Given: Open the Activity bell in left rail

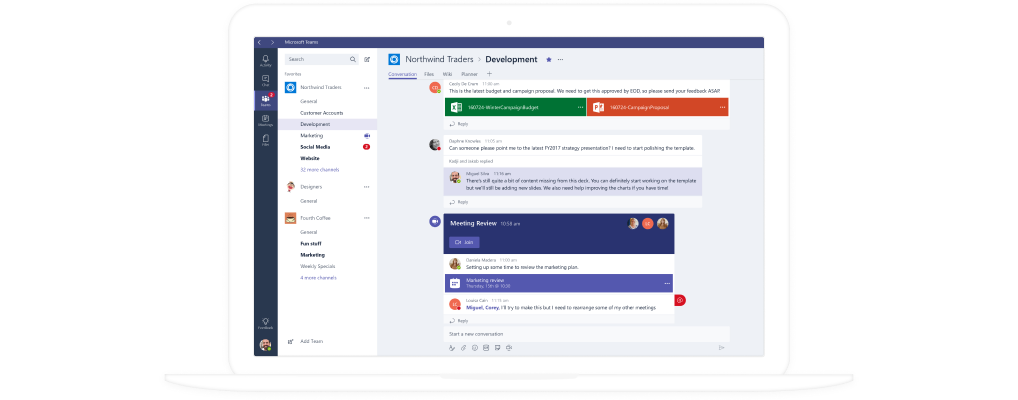Looking at the screenshot, I should [266, 60].
